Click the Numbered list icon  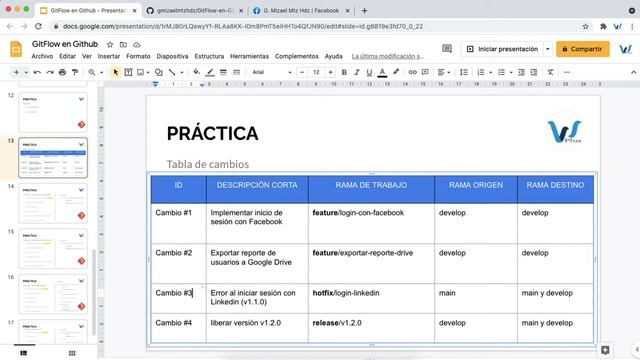click(481, 72)
